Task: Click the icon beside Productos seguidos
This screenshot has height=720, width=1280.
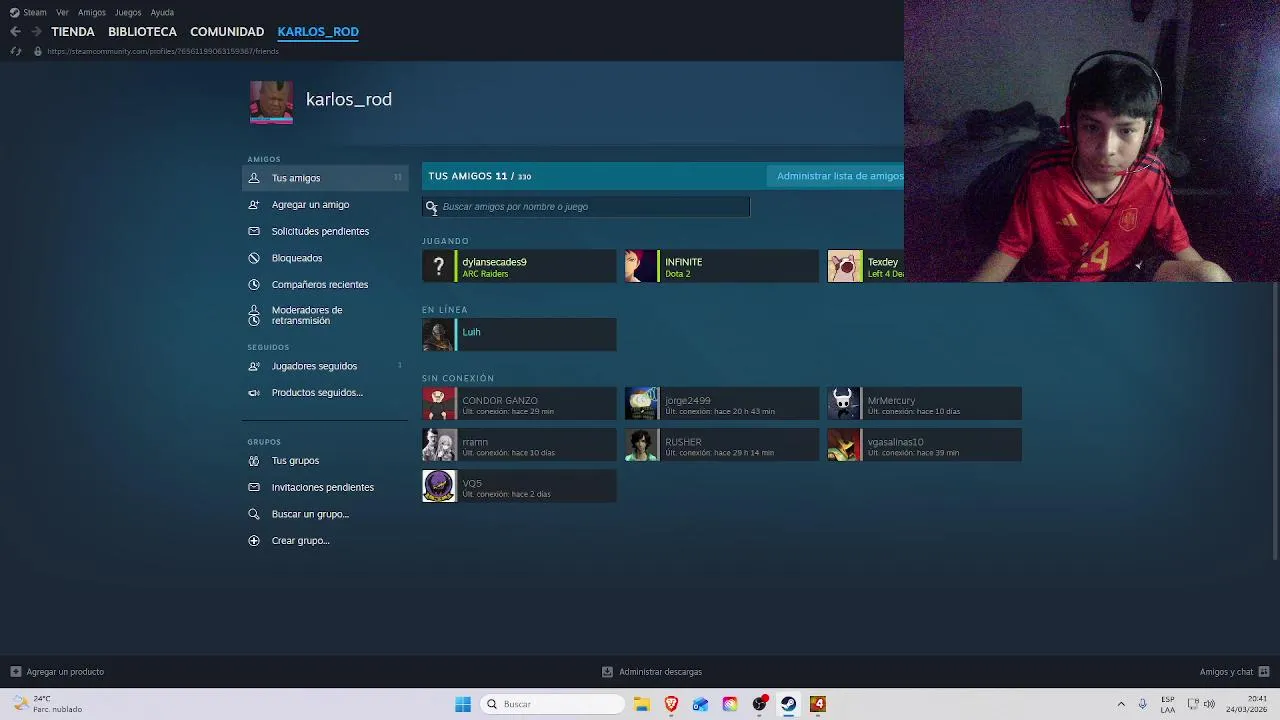Action: point(254,392)
